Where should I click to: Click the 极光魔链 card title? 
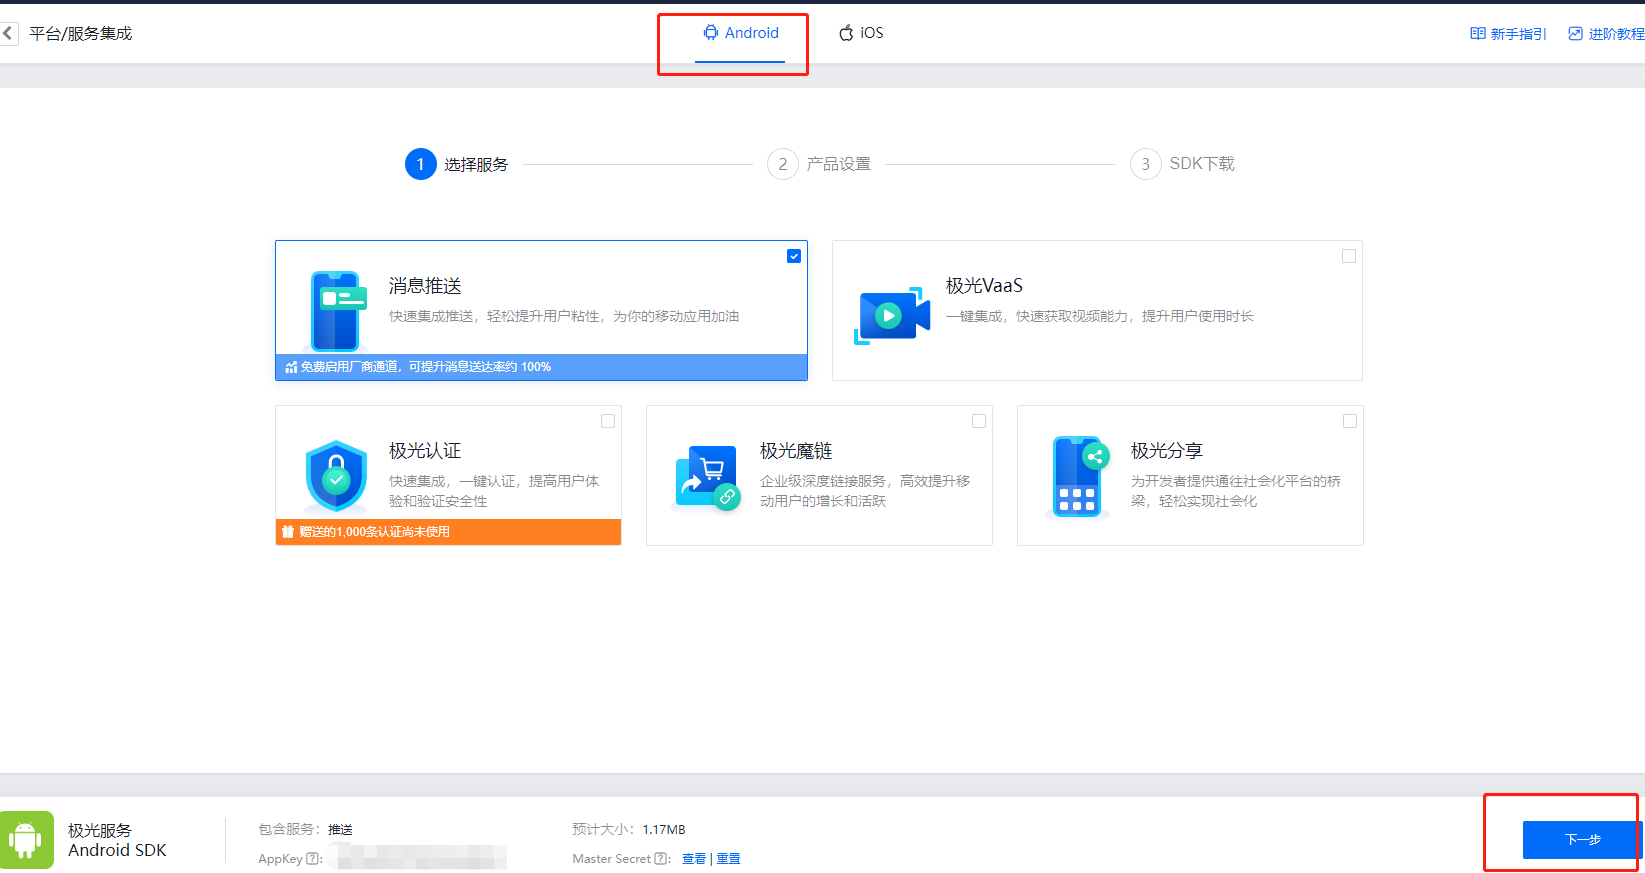pos(796,451)
